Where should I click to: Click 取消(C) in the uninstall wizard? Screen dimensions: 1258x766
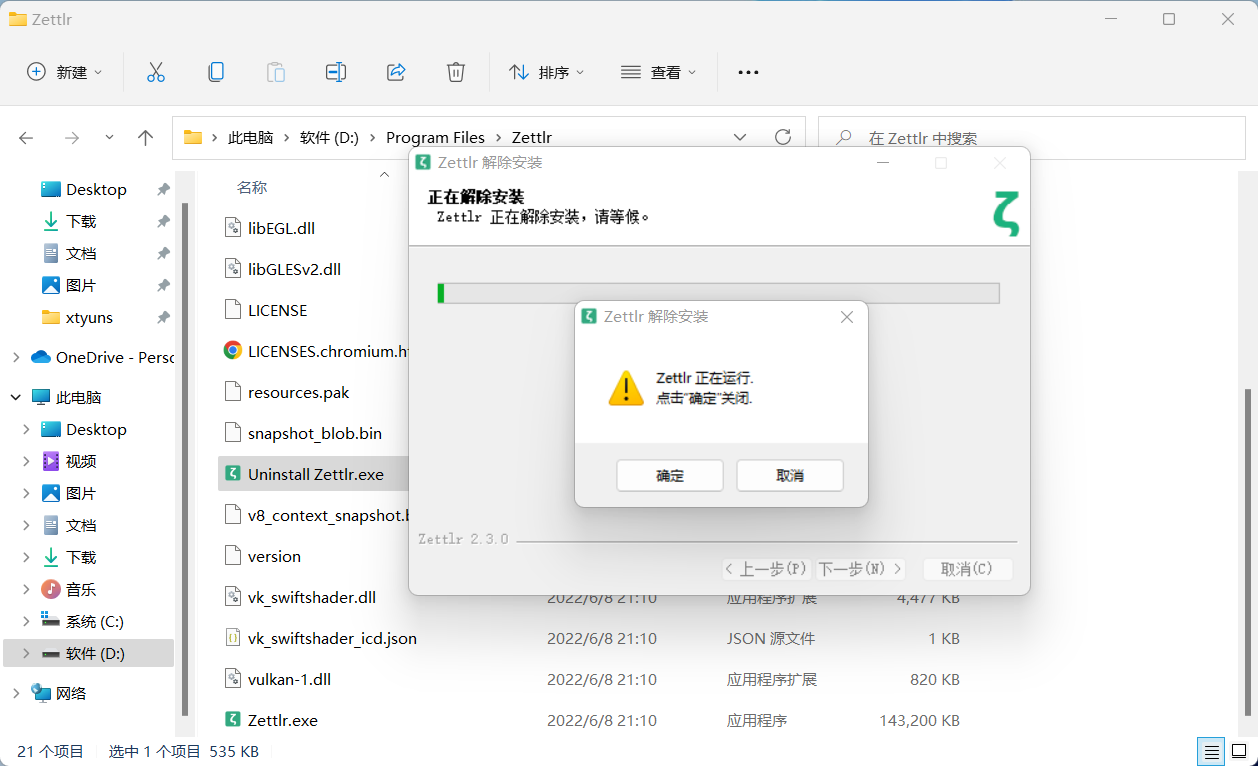[x=966, y=568]
